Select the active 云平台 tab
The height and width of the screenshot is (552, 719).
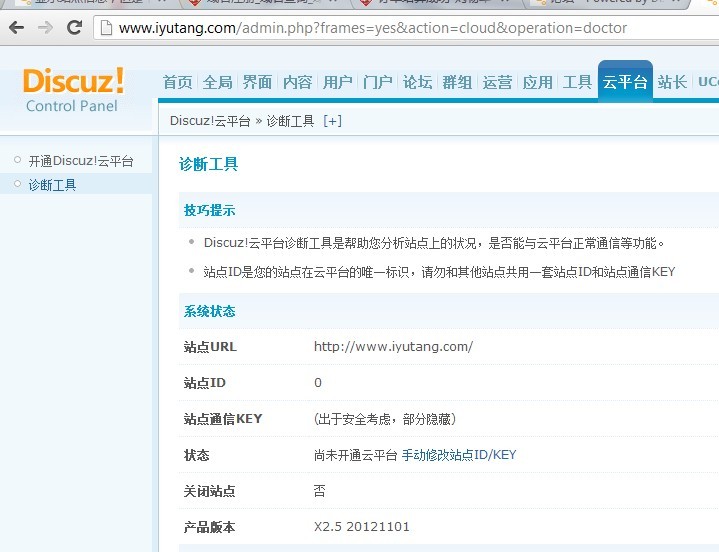625,81
